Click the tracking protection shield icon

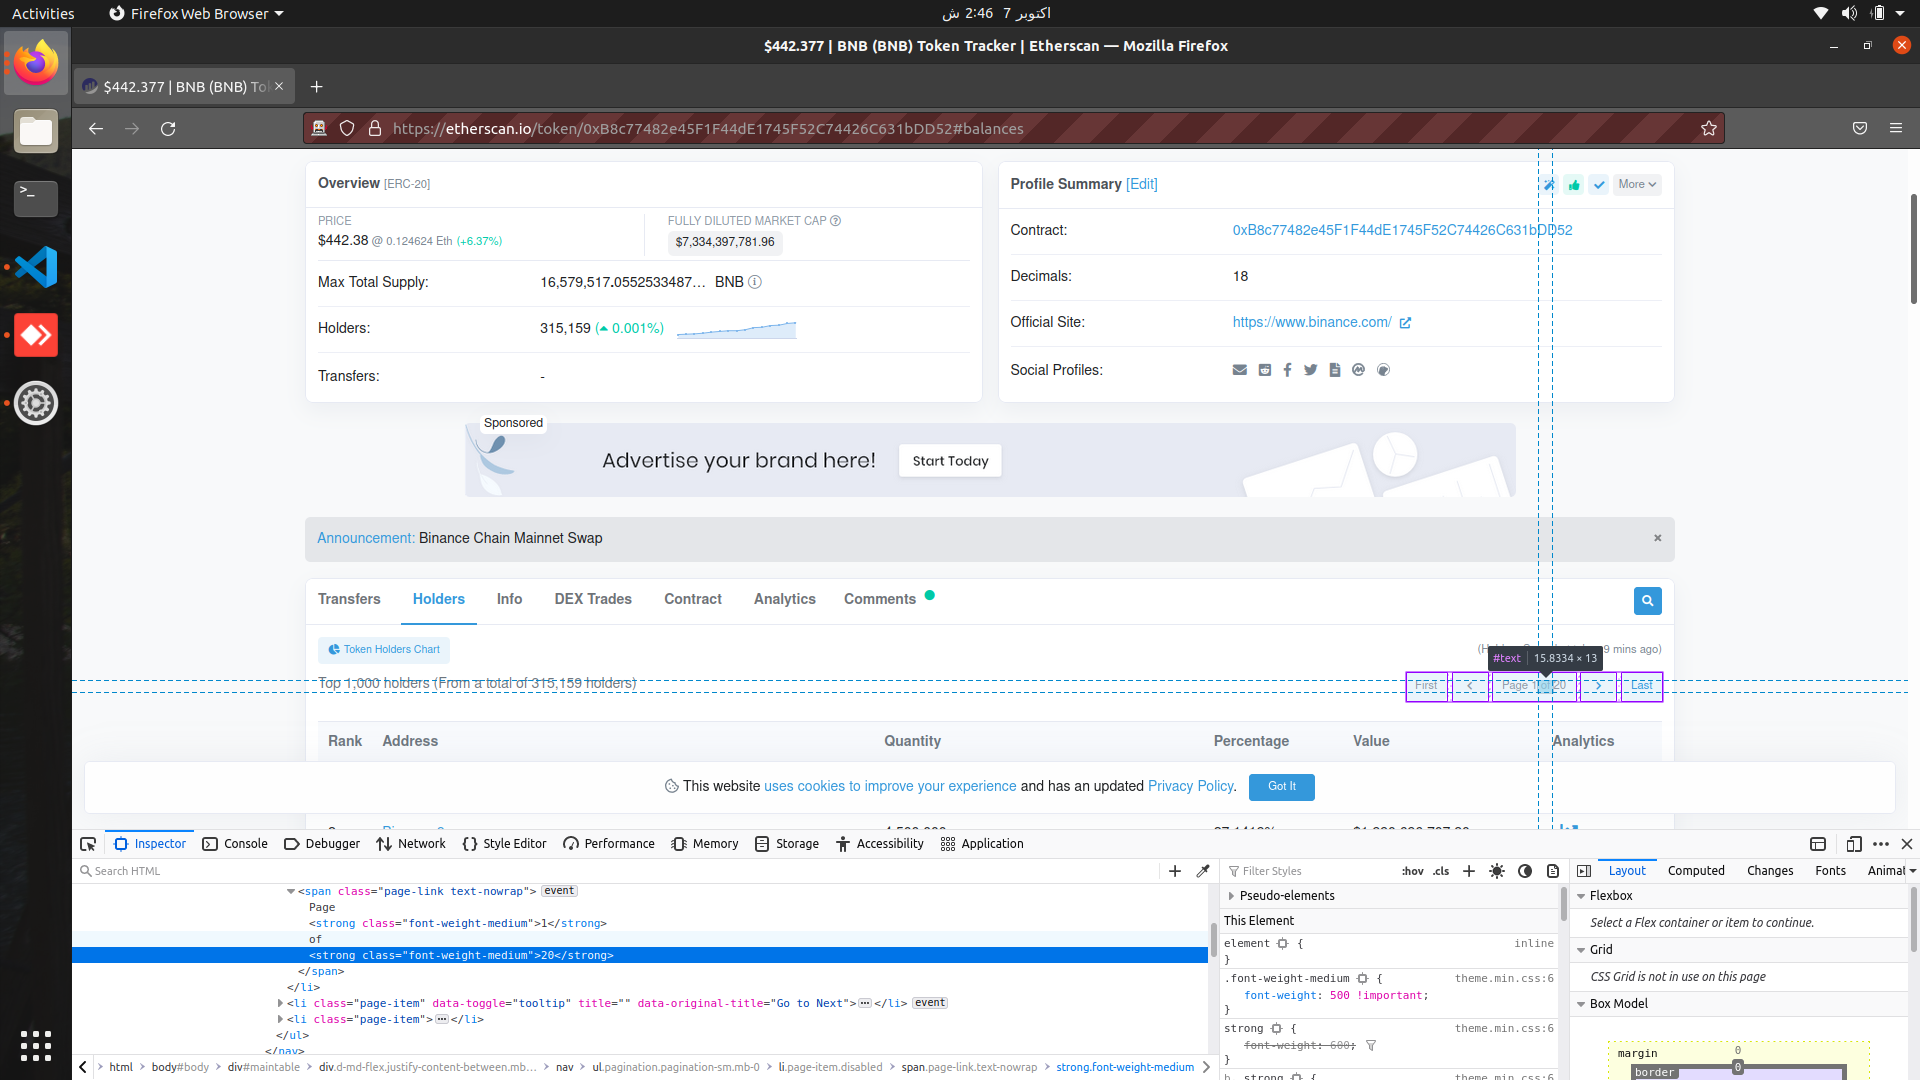[x=347, y=128]
